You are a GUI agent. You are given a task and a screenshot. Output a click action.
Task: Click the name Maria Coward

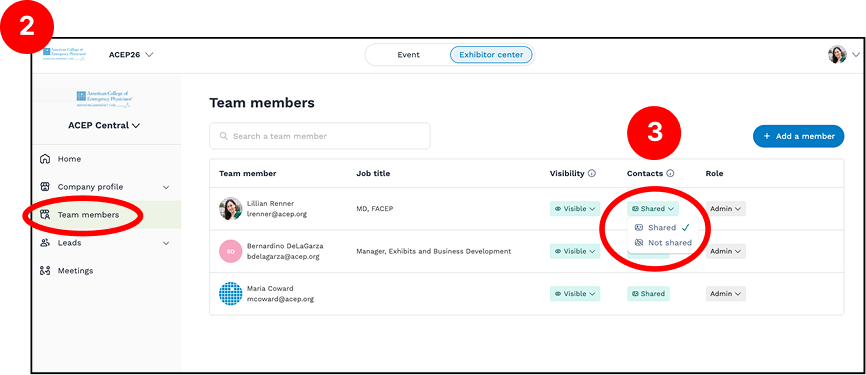click(x=270, y=288)
